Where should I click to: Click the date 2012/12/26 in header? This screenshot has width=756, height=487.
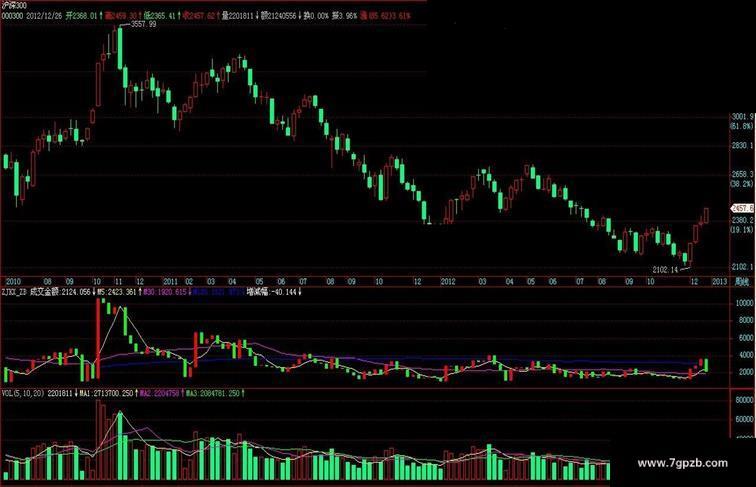point(44,16)
